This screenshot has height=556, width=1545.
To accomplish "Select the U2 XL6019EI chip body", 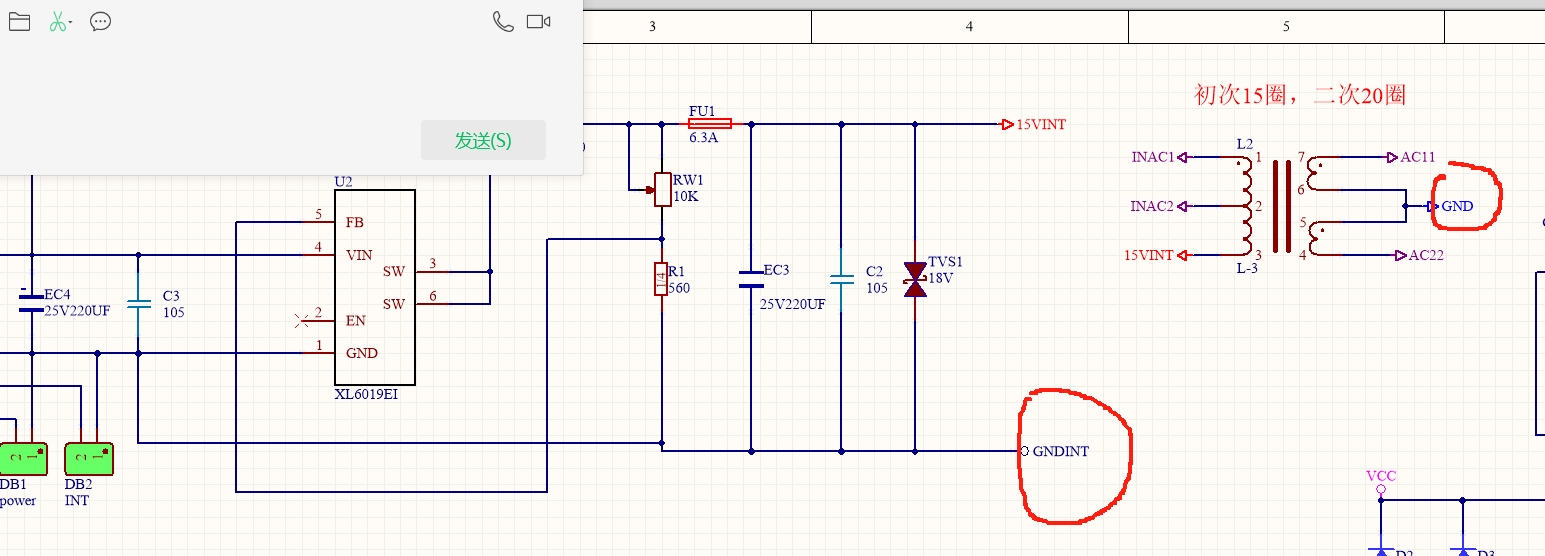I will 375,287.
